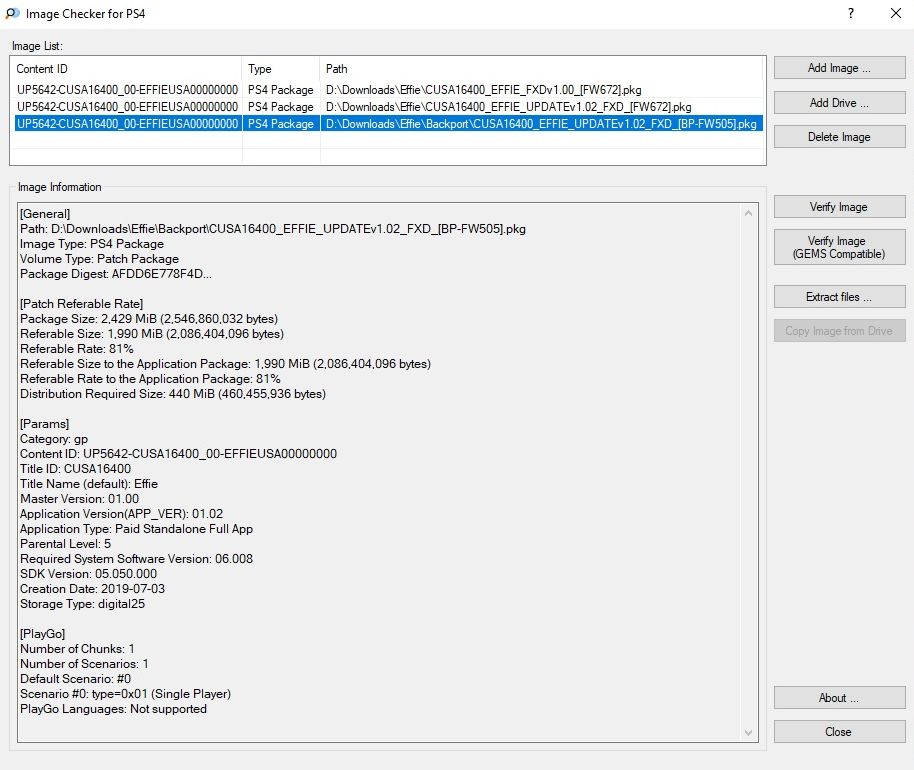Click the 'Title ID: CUSA16400' line

tap(75, 469)
